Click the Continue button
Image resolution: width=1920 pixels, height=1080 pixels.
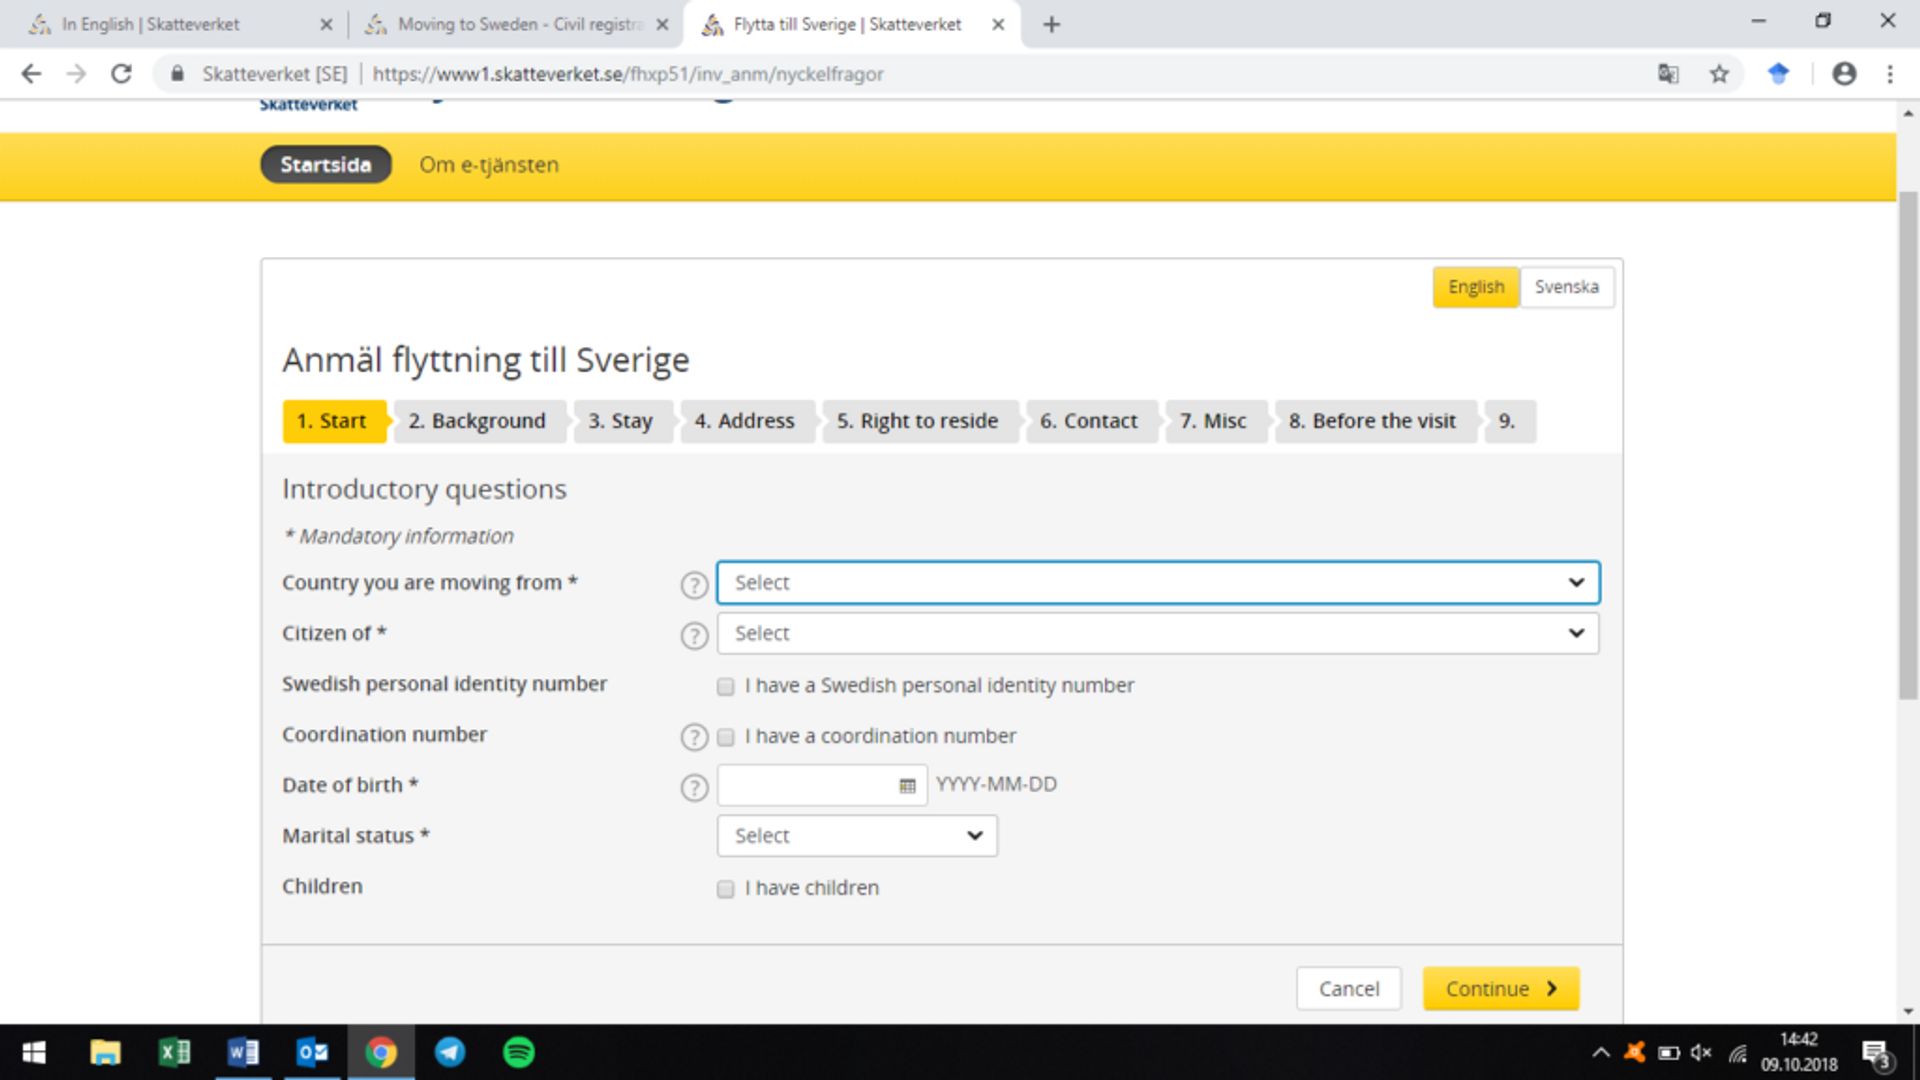(1499, 988)
